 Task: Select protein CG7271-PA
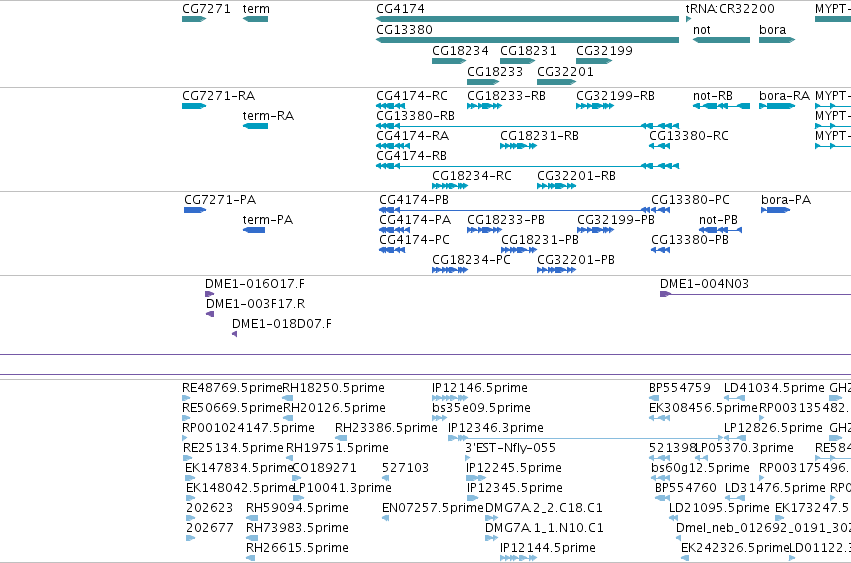(220, 200)
